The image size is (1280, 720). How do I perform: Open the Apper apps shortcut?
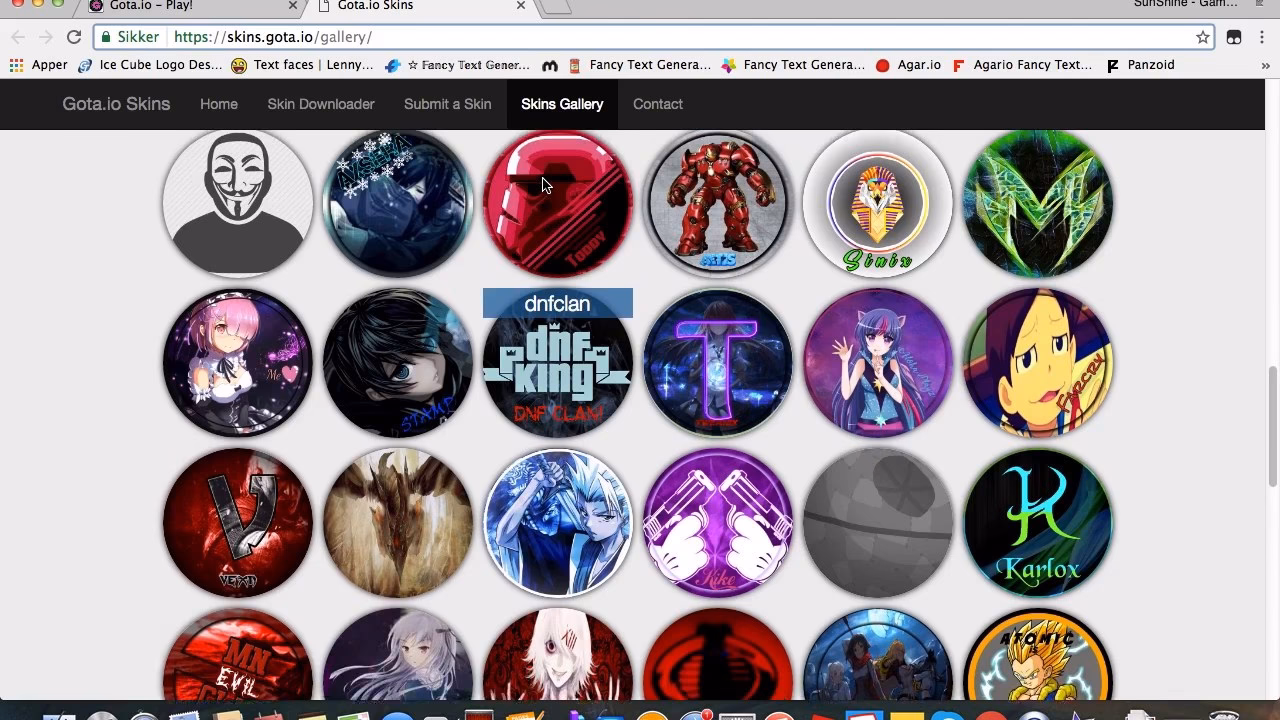click(39, 65)
